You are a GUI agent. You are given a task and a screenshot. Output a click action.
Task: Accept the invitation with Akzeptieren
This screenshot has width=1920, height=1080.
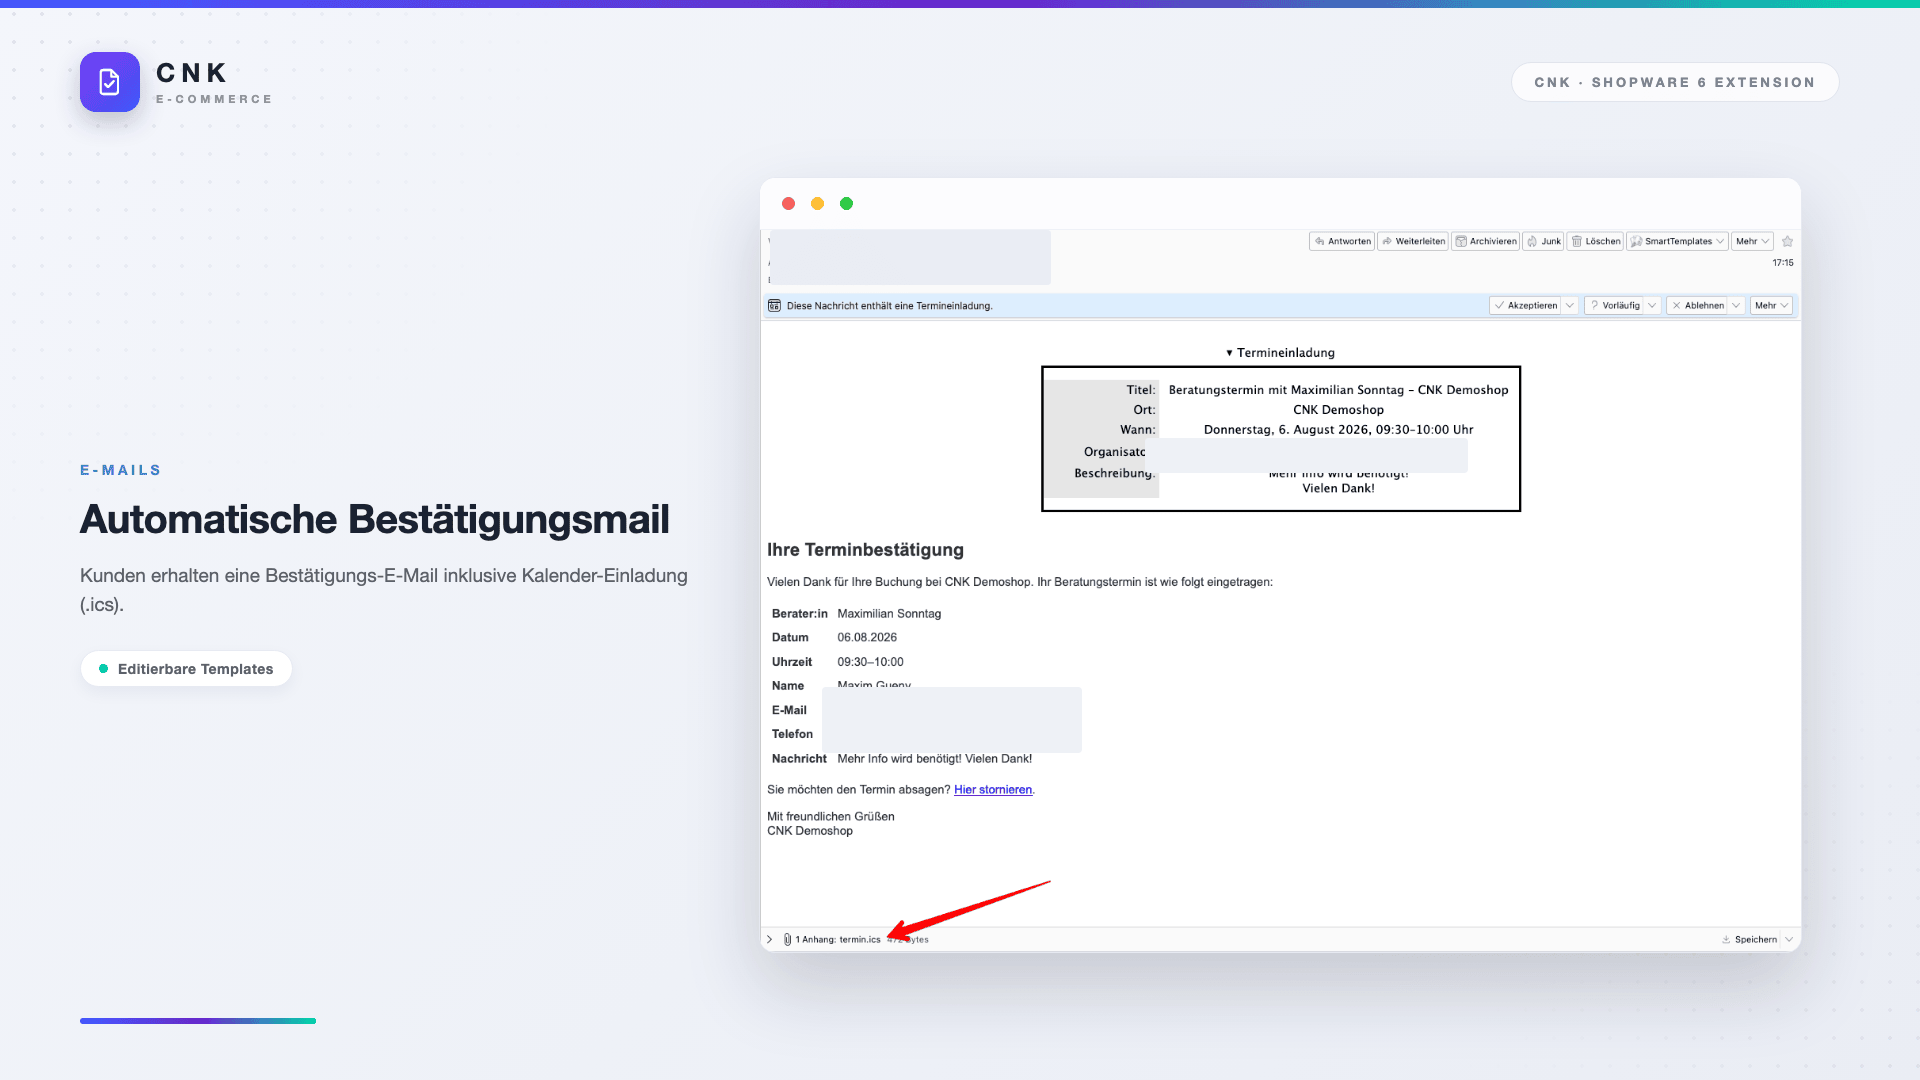(1525, 306)
